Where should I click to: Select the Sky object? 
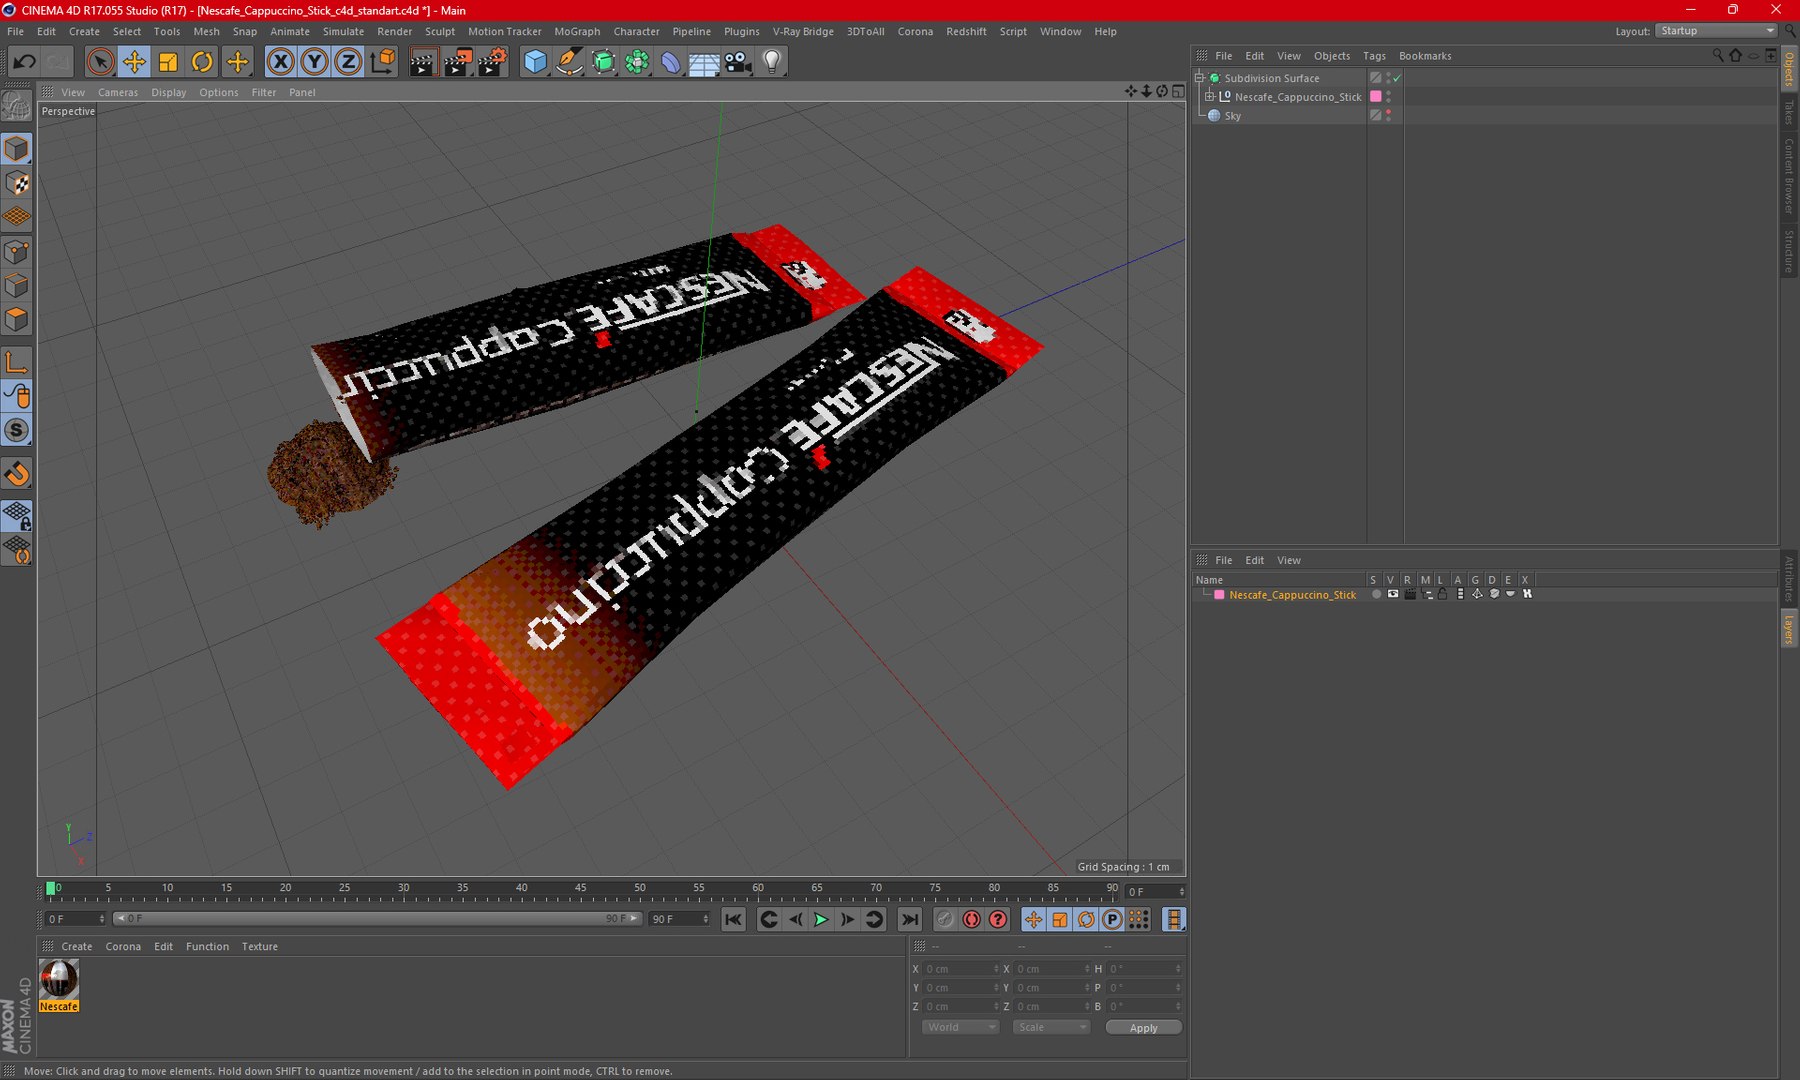[1232, 116]
